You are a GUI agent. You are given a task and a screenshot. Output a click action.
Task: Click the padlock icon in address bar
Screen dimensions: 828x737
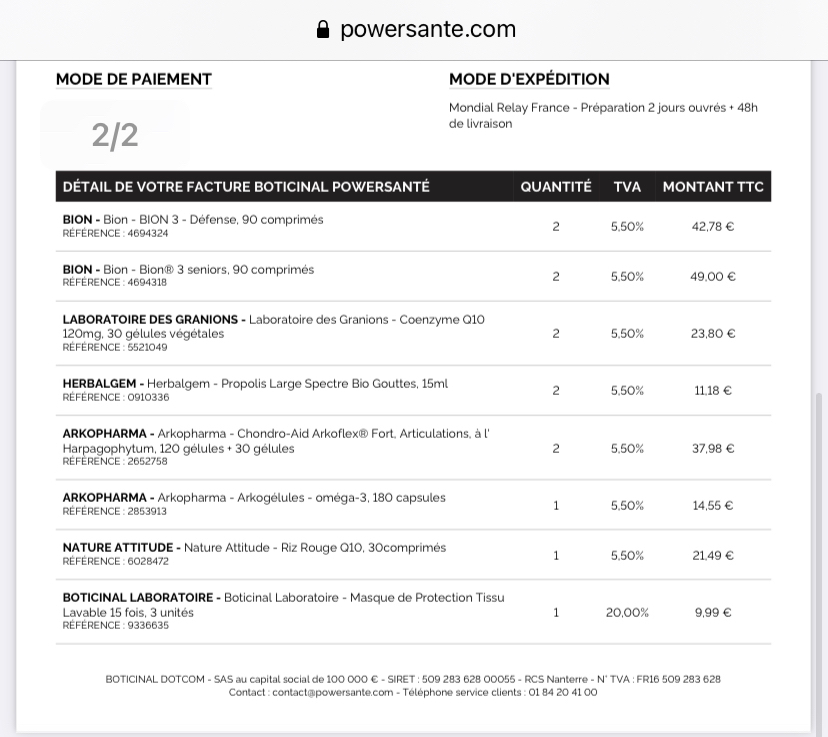click(322, 29)
